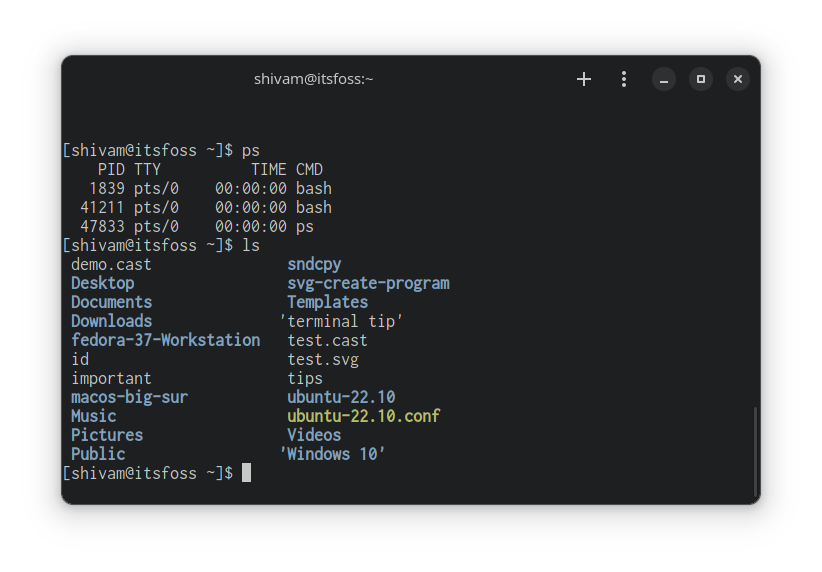This screenshot has height=572, width=822.
Task: Minimize the terminal window
Action: [664, 79]
